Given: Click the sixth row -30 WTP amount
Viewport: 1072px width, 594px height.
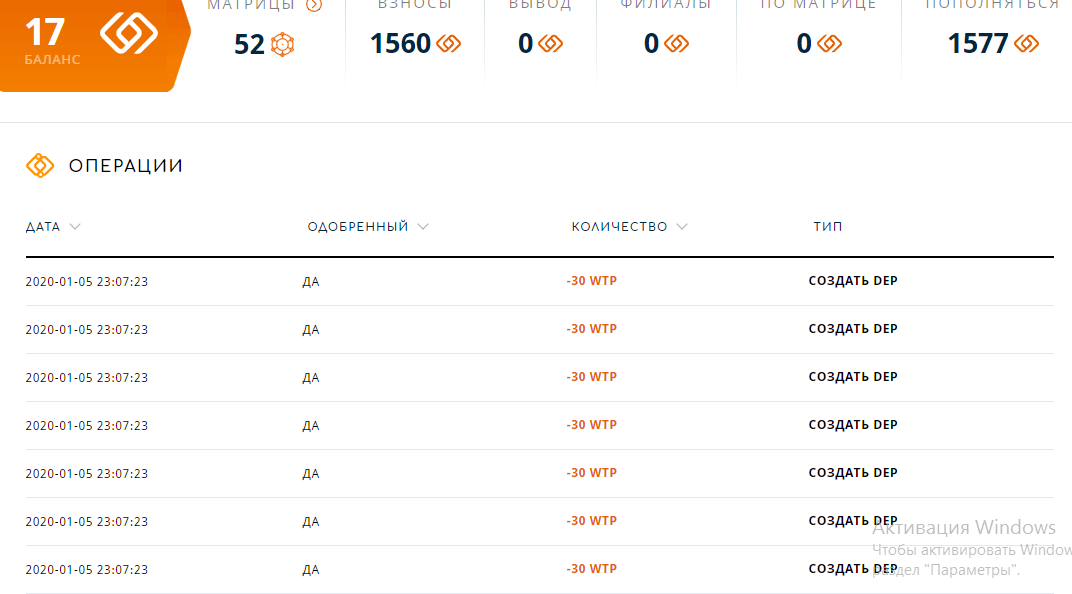Looking at the screenshot, I should (x=591, y=520).
